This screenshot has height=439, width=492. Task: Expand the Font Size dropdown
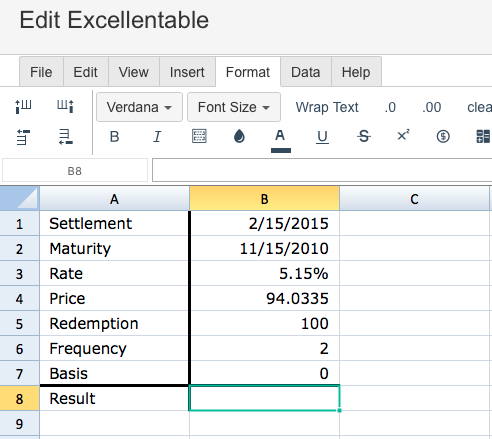pos(234,107)
